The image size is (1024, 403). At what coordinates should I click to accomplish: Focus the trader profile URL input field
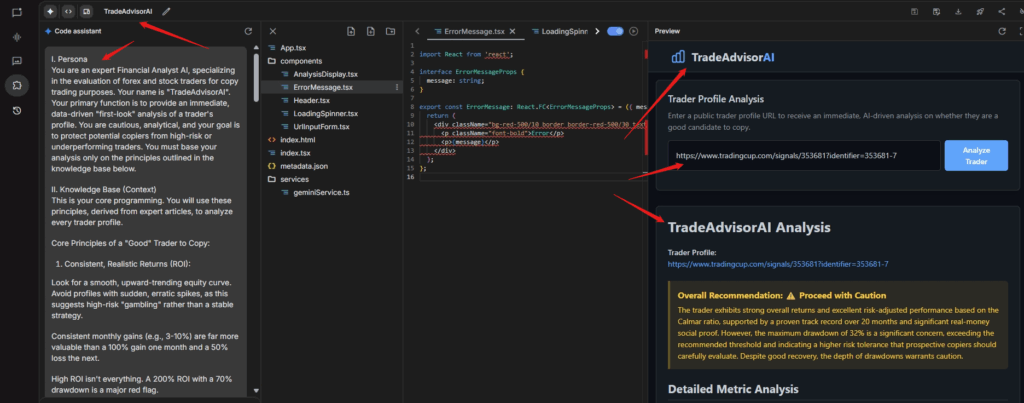coord(804,156)
